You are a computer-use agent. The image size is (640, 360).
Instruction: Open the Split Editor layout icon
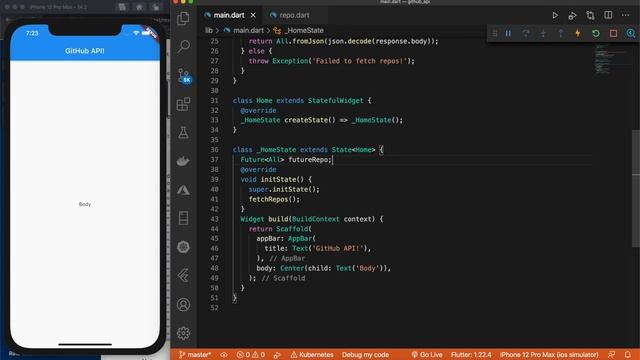[608, 15]
